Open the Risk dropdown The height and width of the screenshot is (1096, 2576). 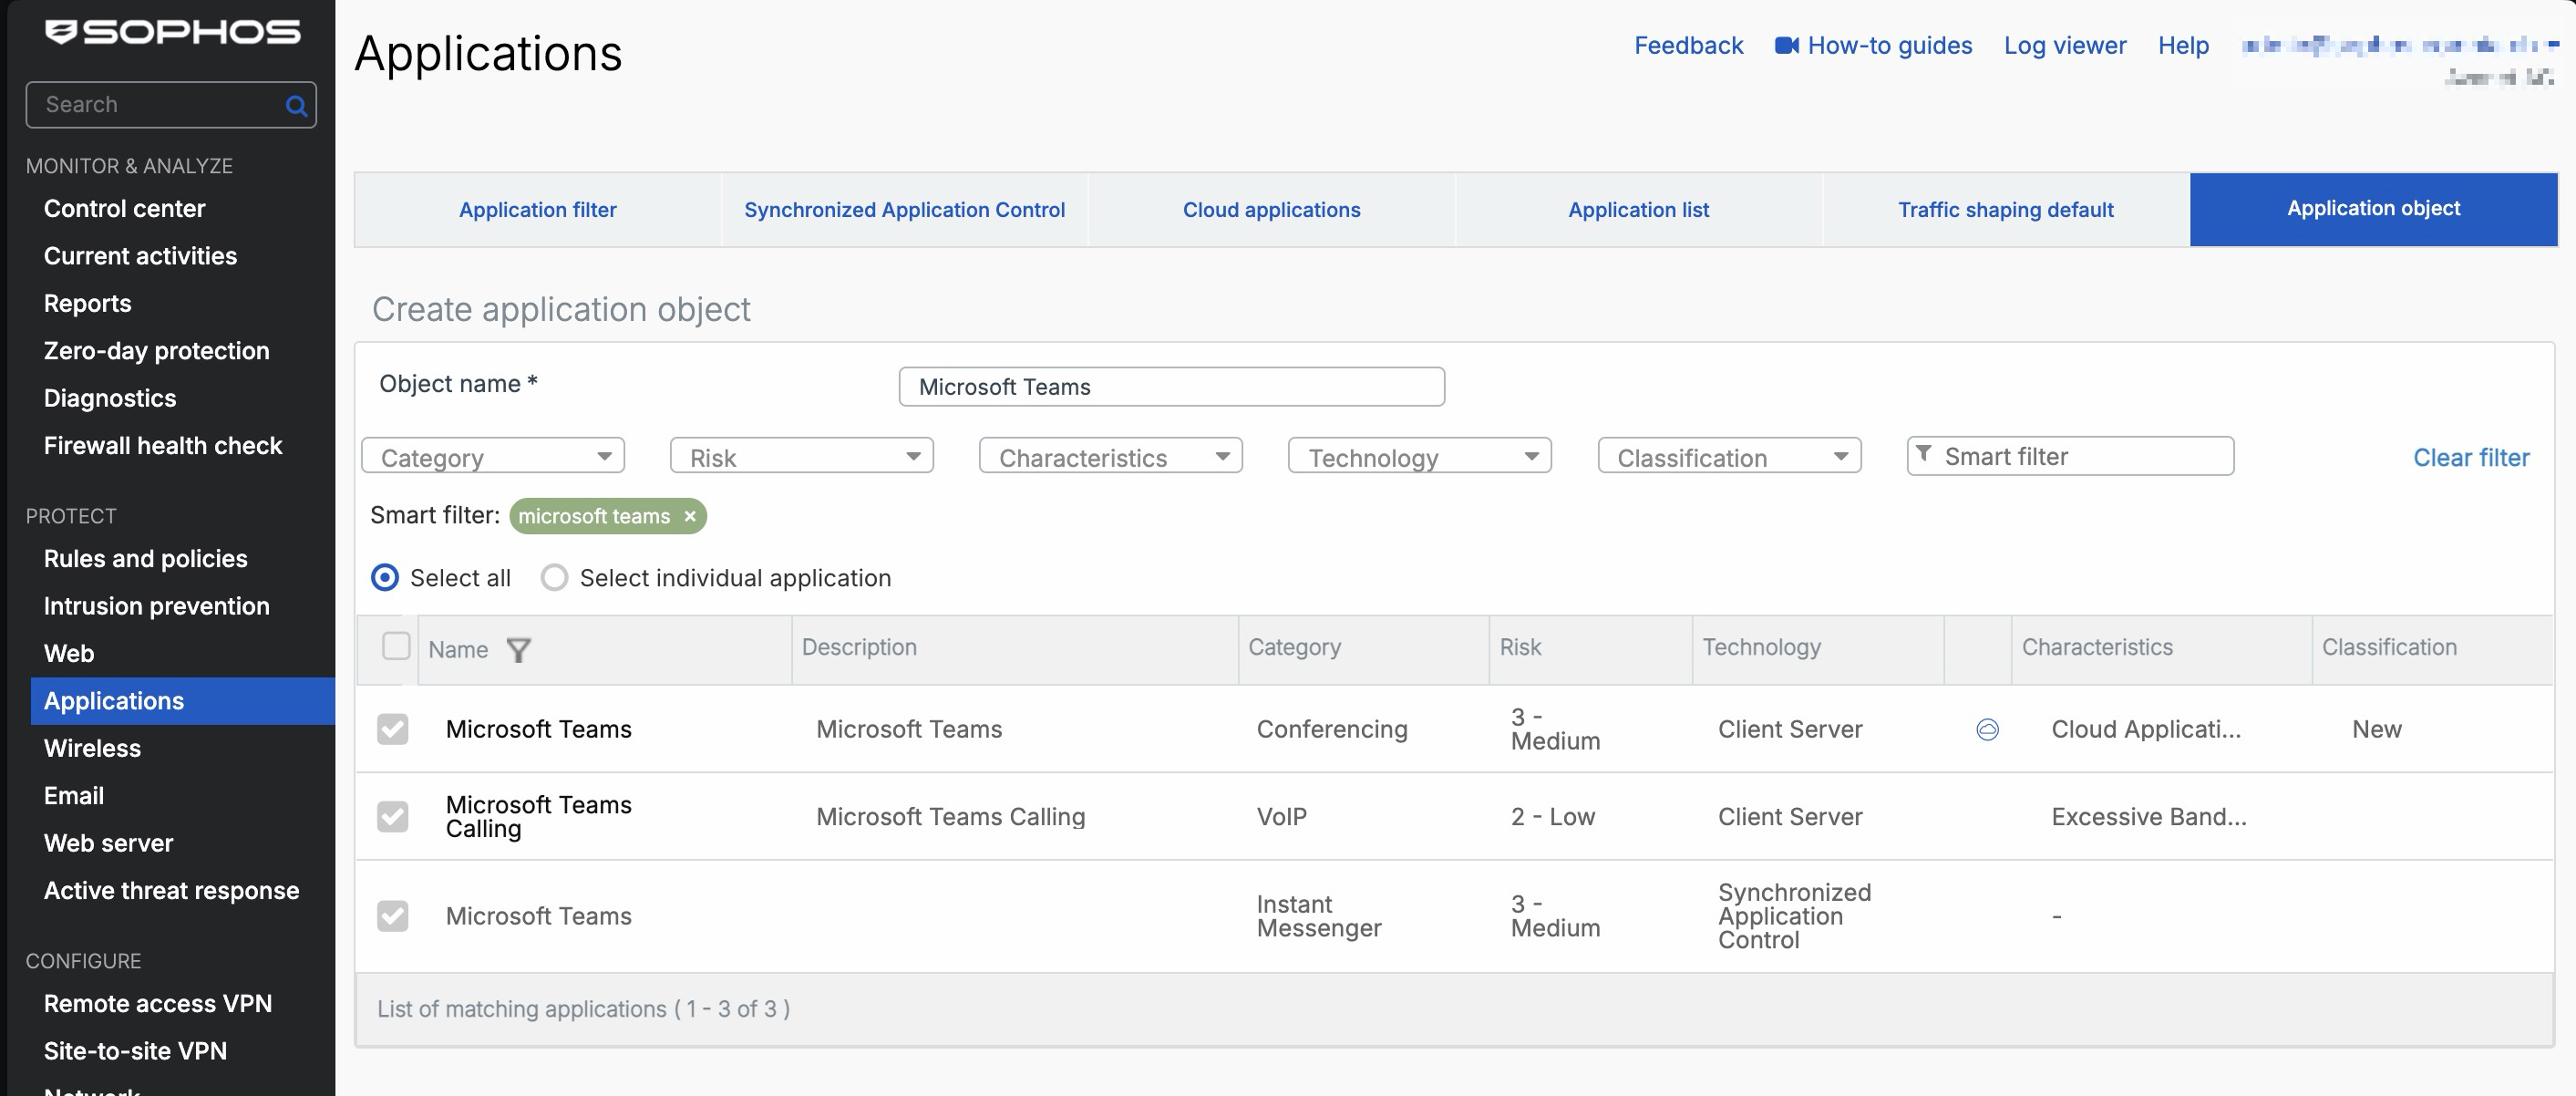802,456
